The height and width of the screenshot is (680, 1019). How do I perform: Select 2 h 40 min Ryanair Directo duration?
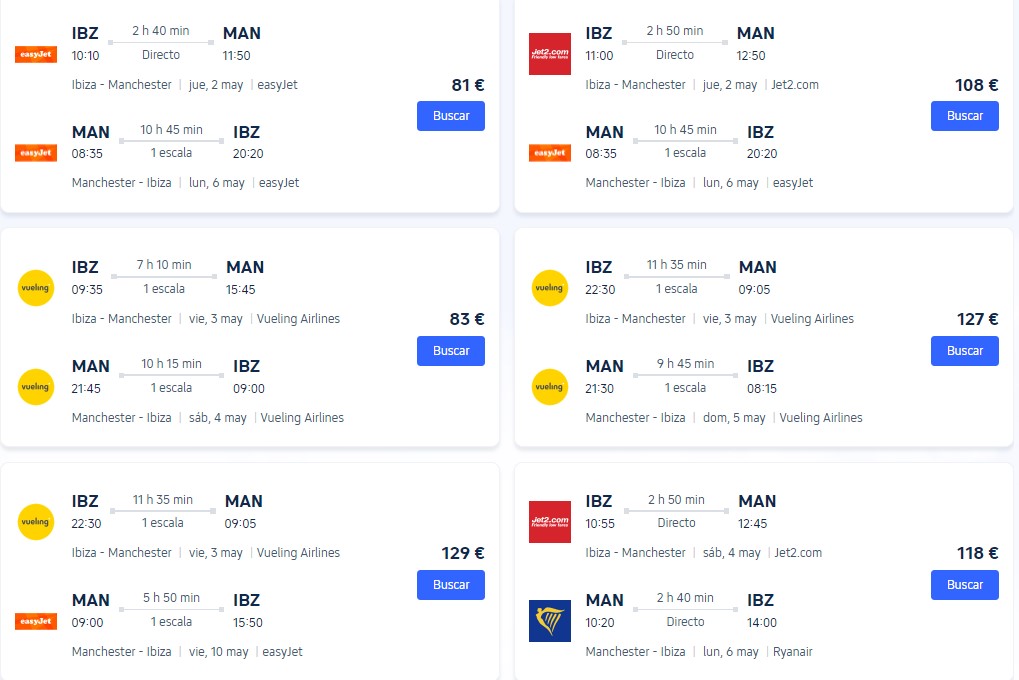(685, 598)
